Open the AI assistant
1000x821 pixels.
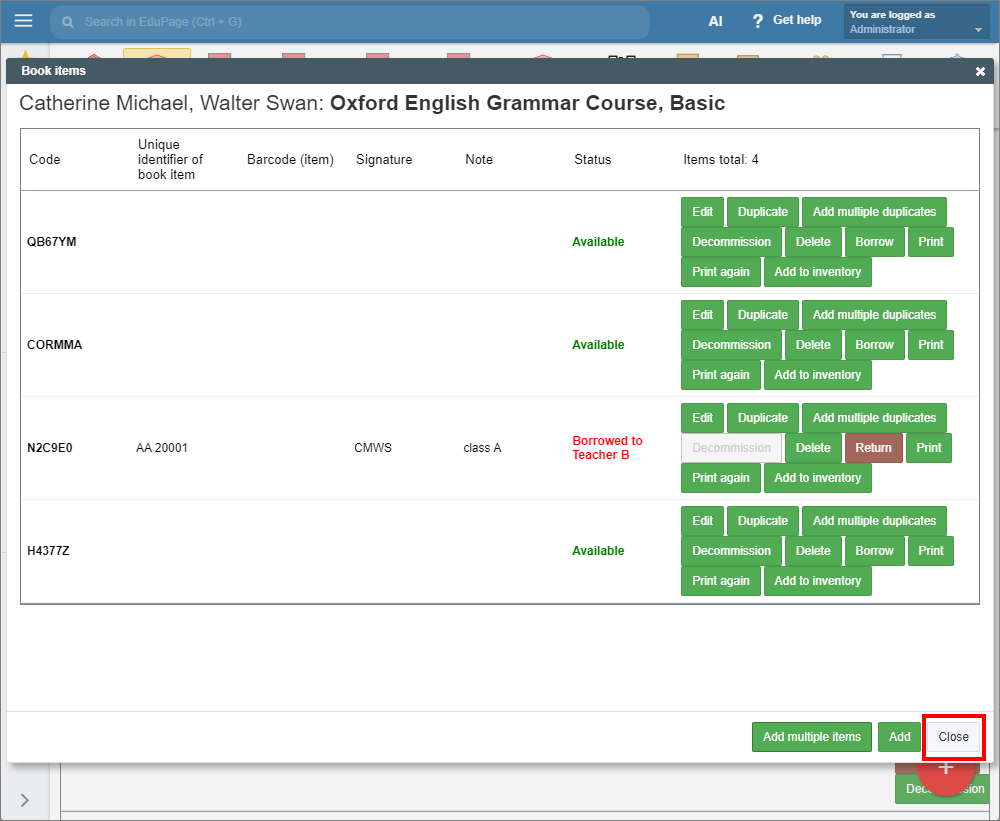[x=715, y=21]
